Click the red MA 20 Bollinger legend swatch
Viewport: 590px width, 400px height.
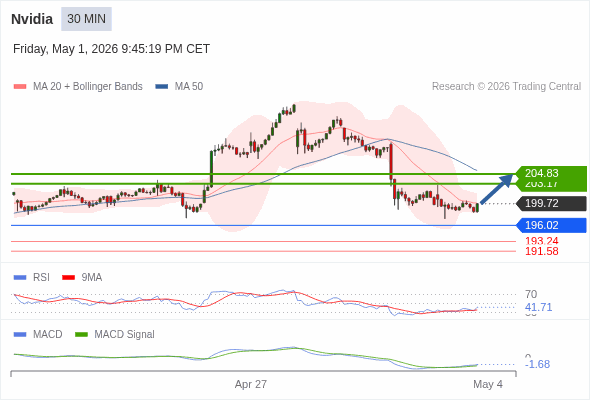(20, 87)
